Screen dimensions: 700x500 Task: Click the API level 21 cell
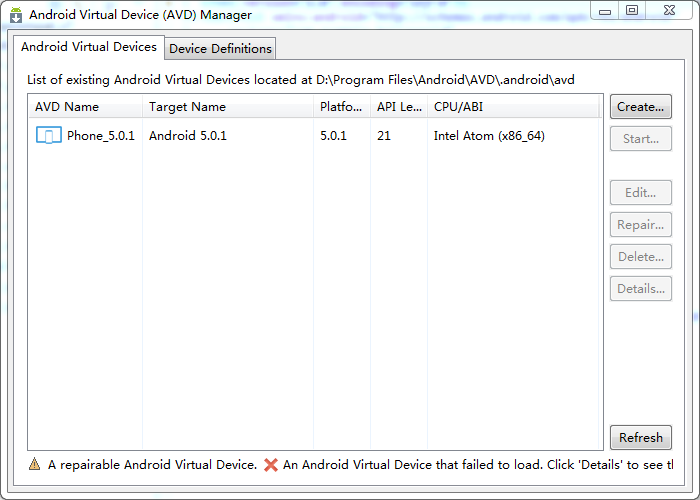click(383, 136)
